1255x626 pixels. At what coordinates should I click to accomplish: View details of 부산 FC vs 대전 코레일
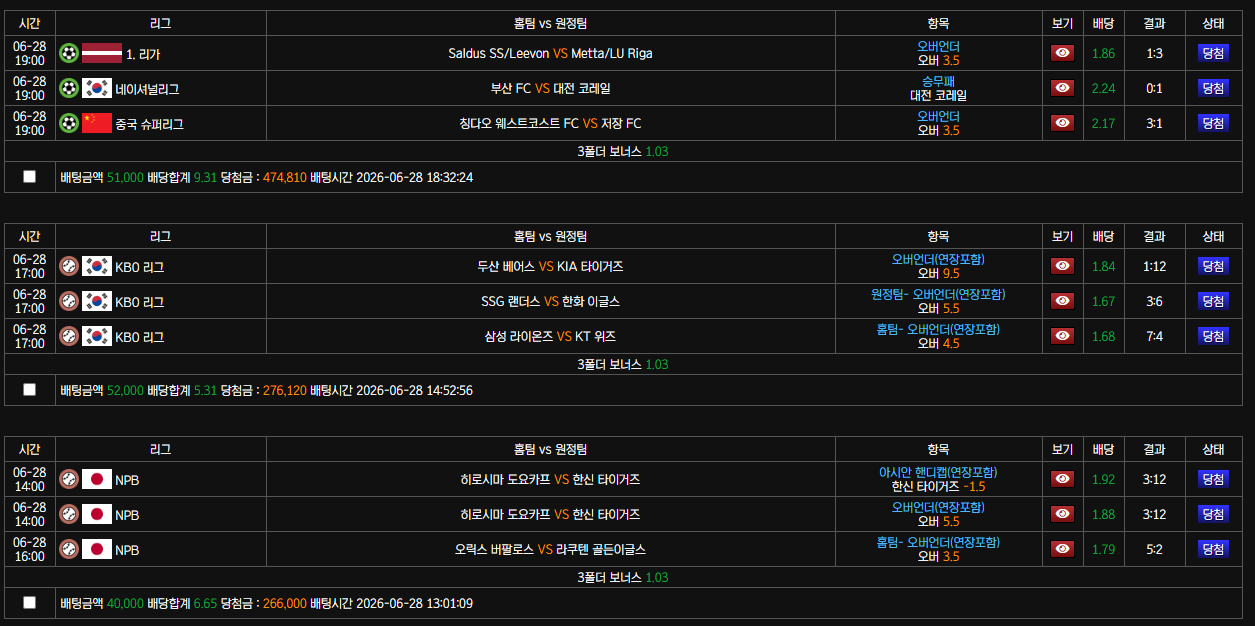(x=1062, y=88)
